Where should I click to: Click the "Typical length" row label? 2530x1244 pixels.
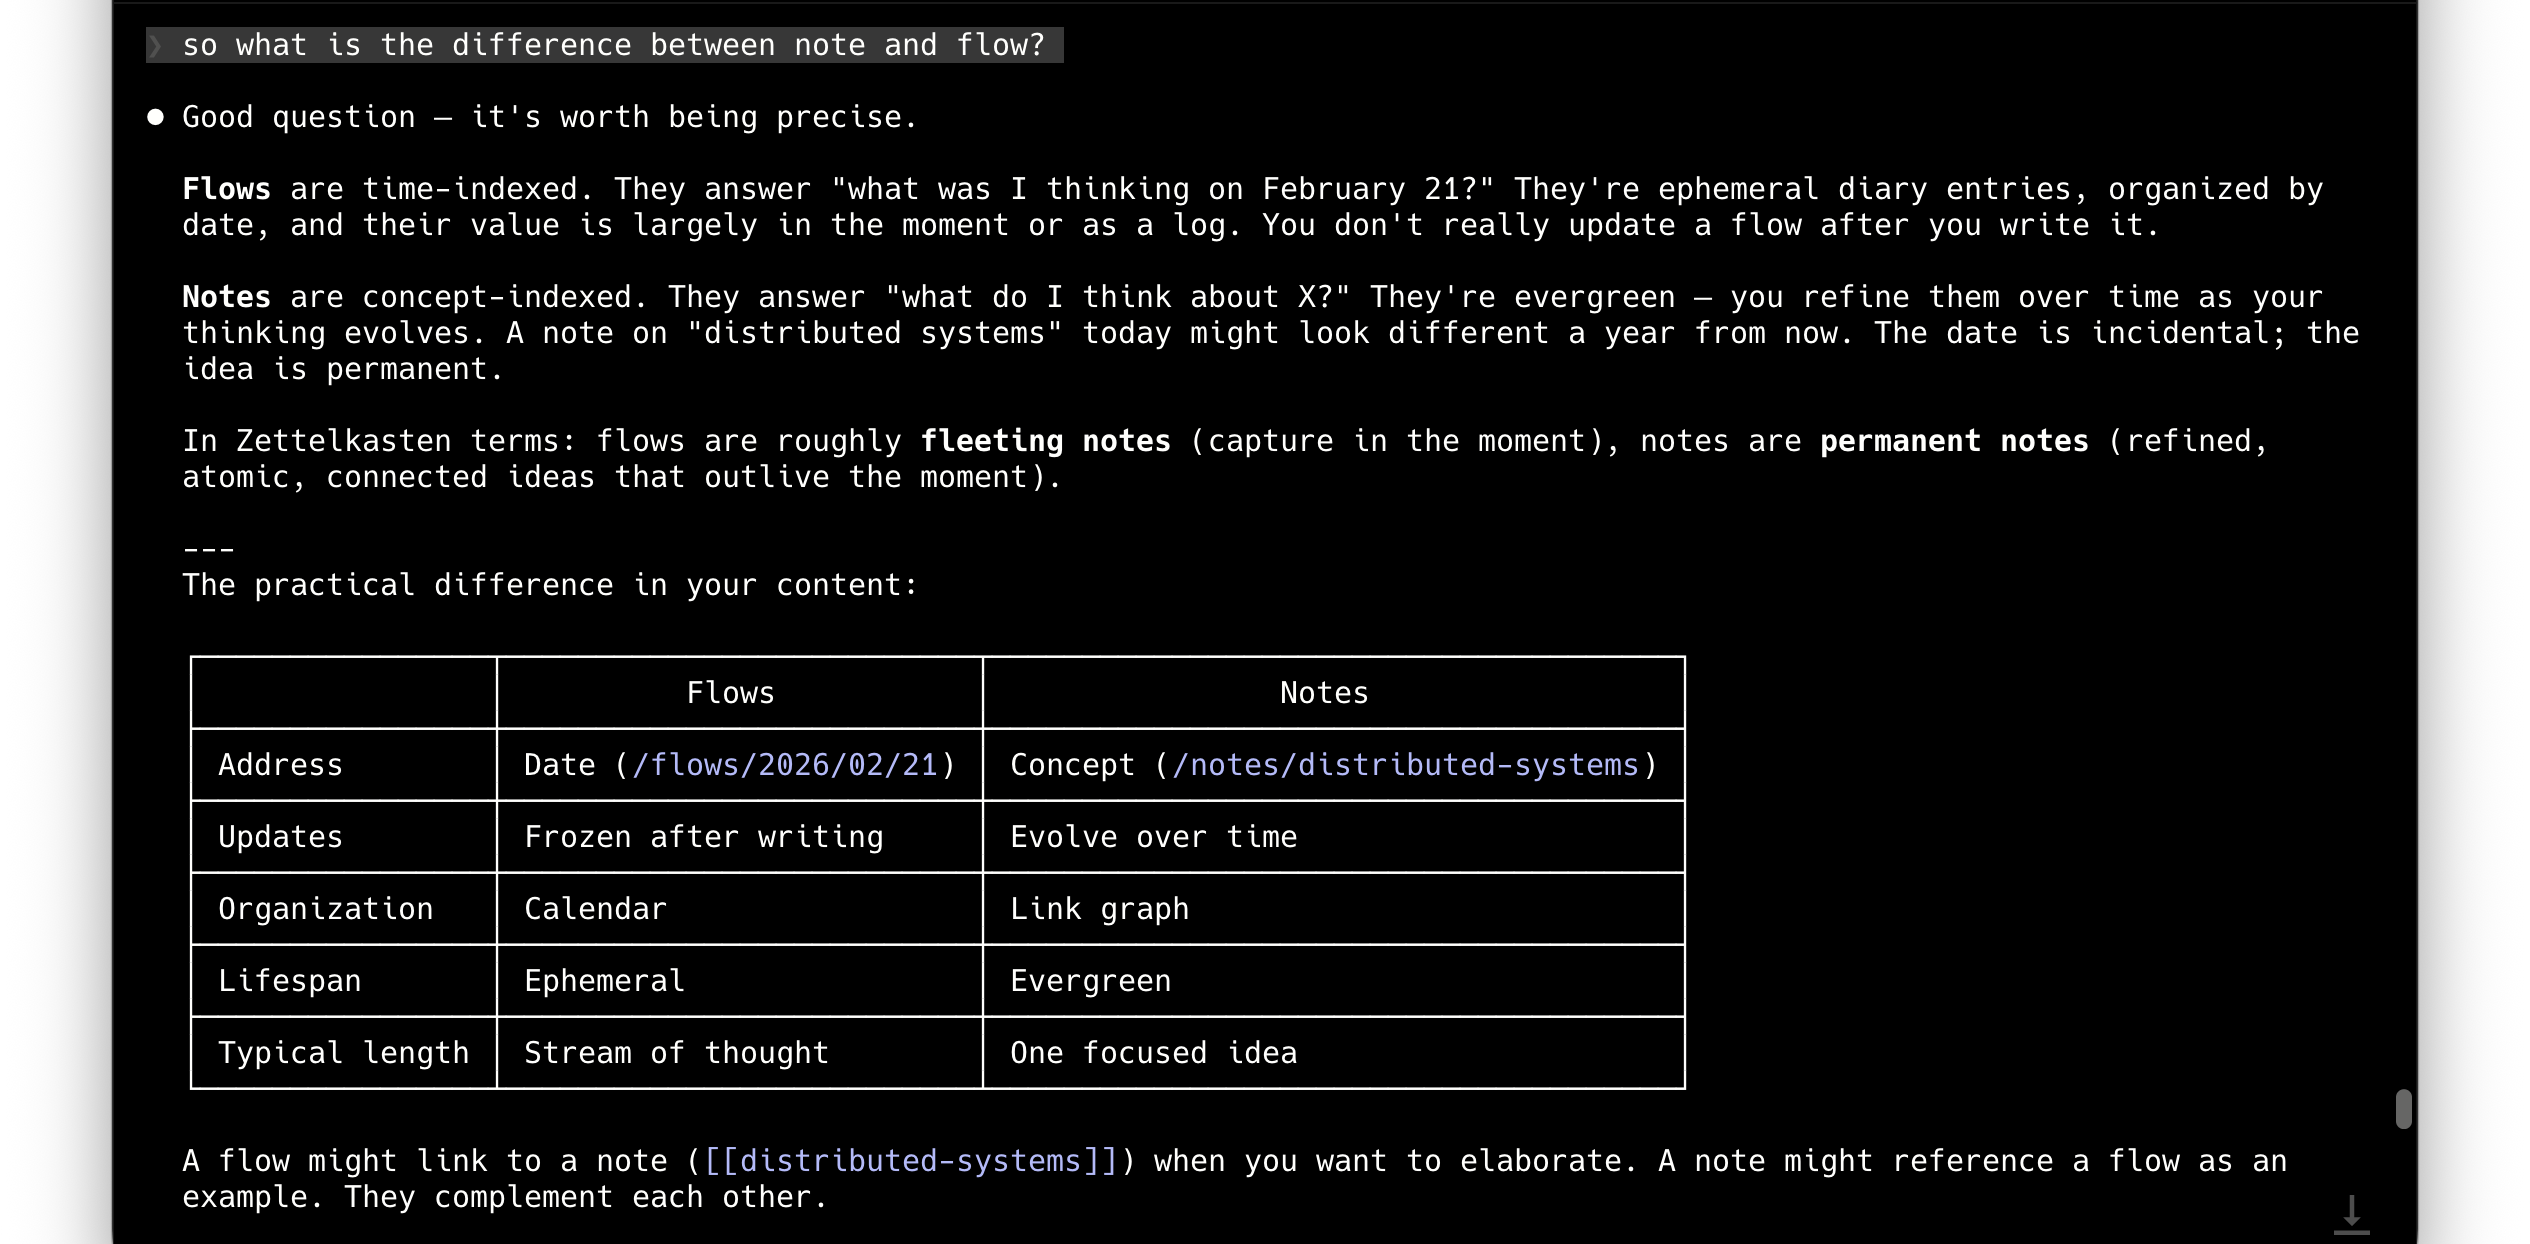pos(344,1053)
